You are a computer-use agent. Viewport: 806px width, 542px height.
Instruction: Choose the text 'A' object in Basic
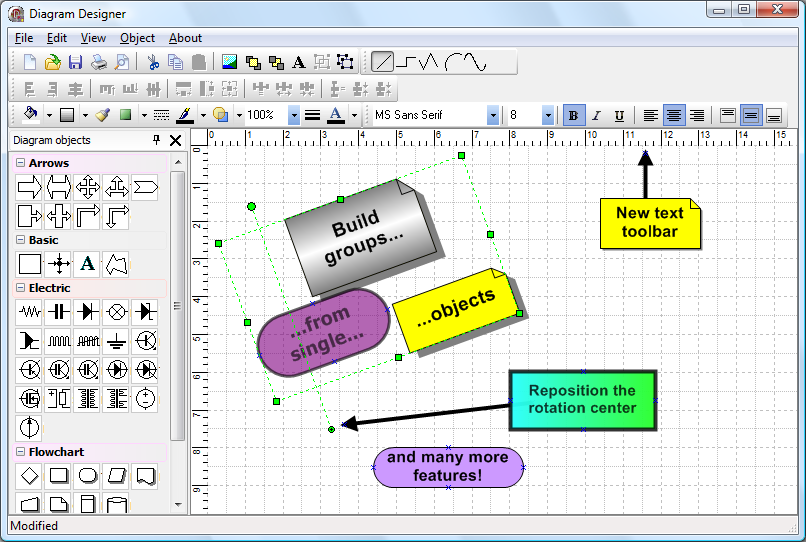pyautogui.click(x=88, y=264)
